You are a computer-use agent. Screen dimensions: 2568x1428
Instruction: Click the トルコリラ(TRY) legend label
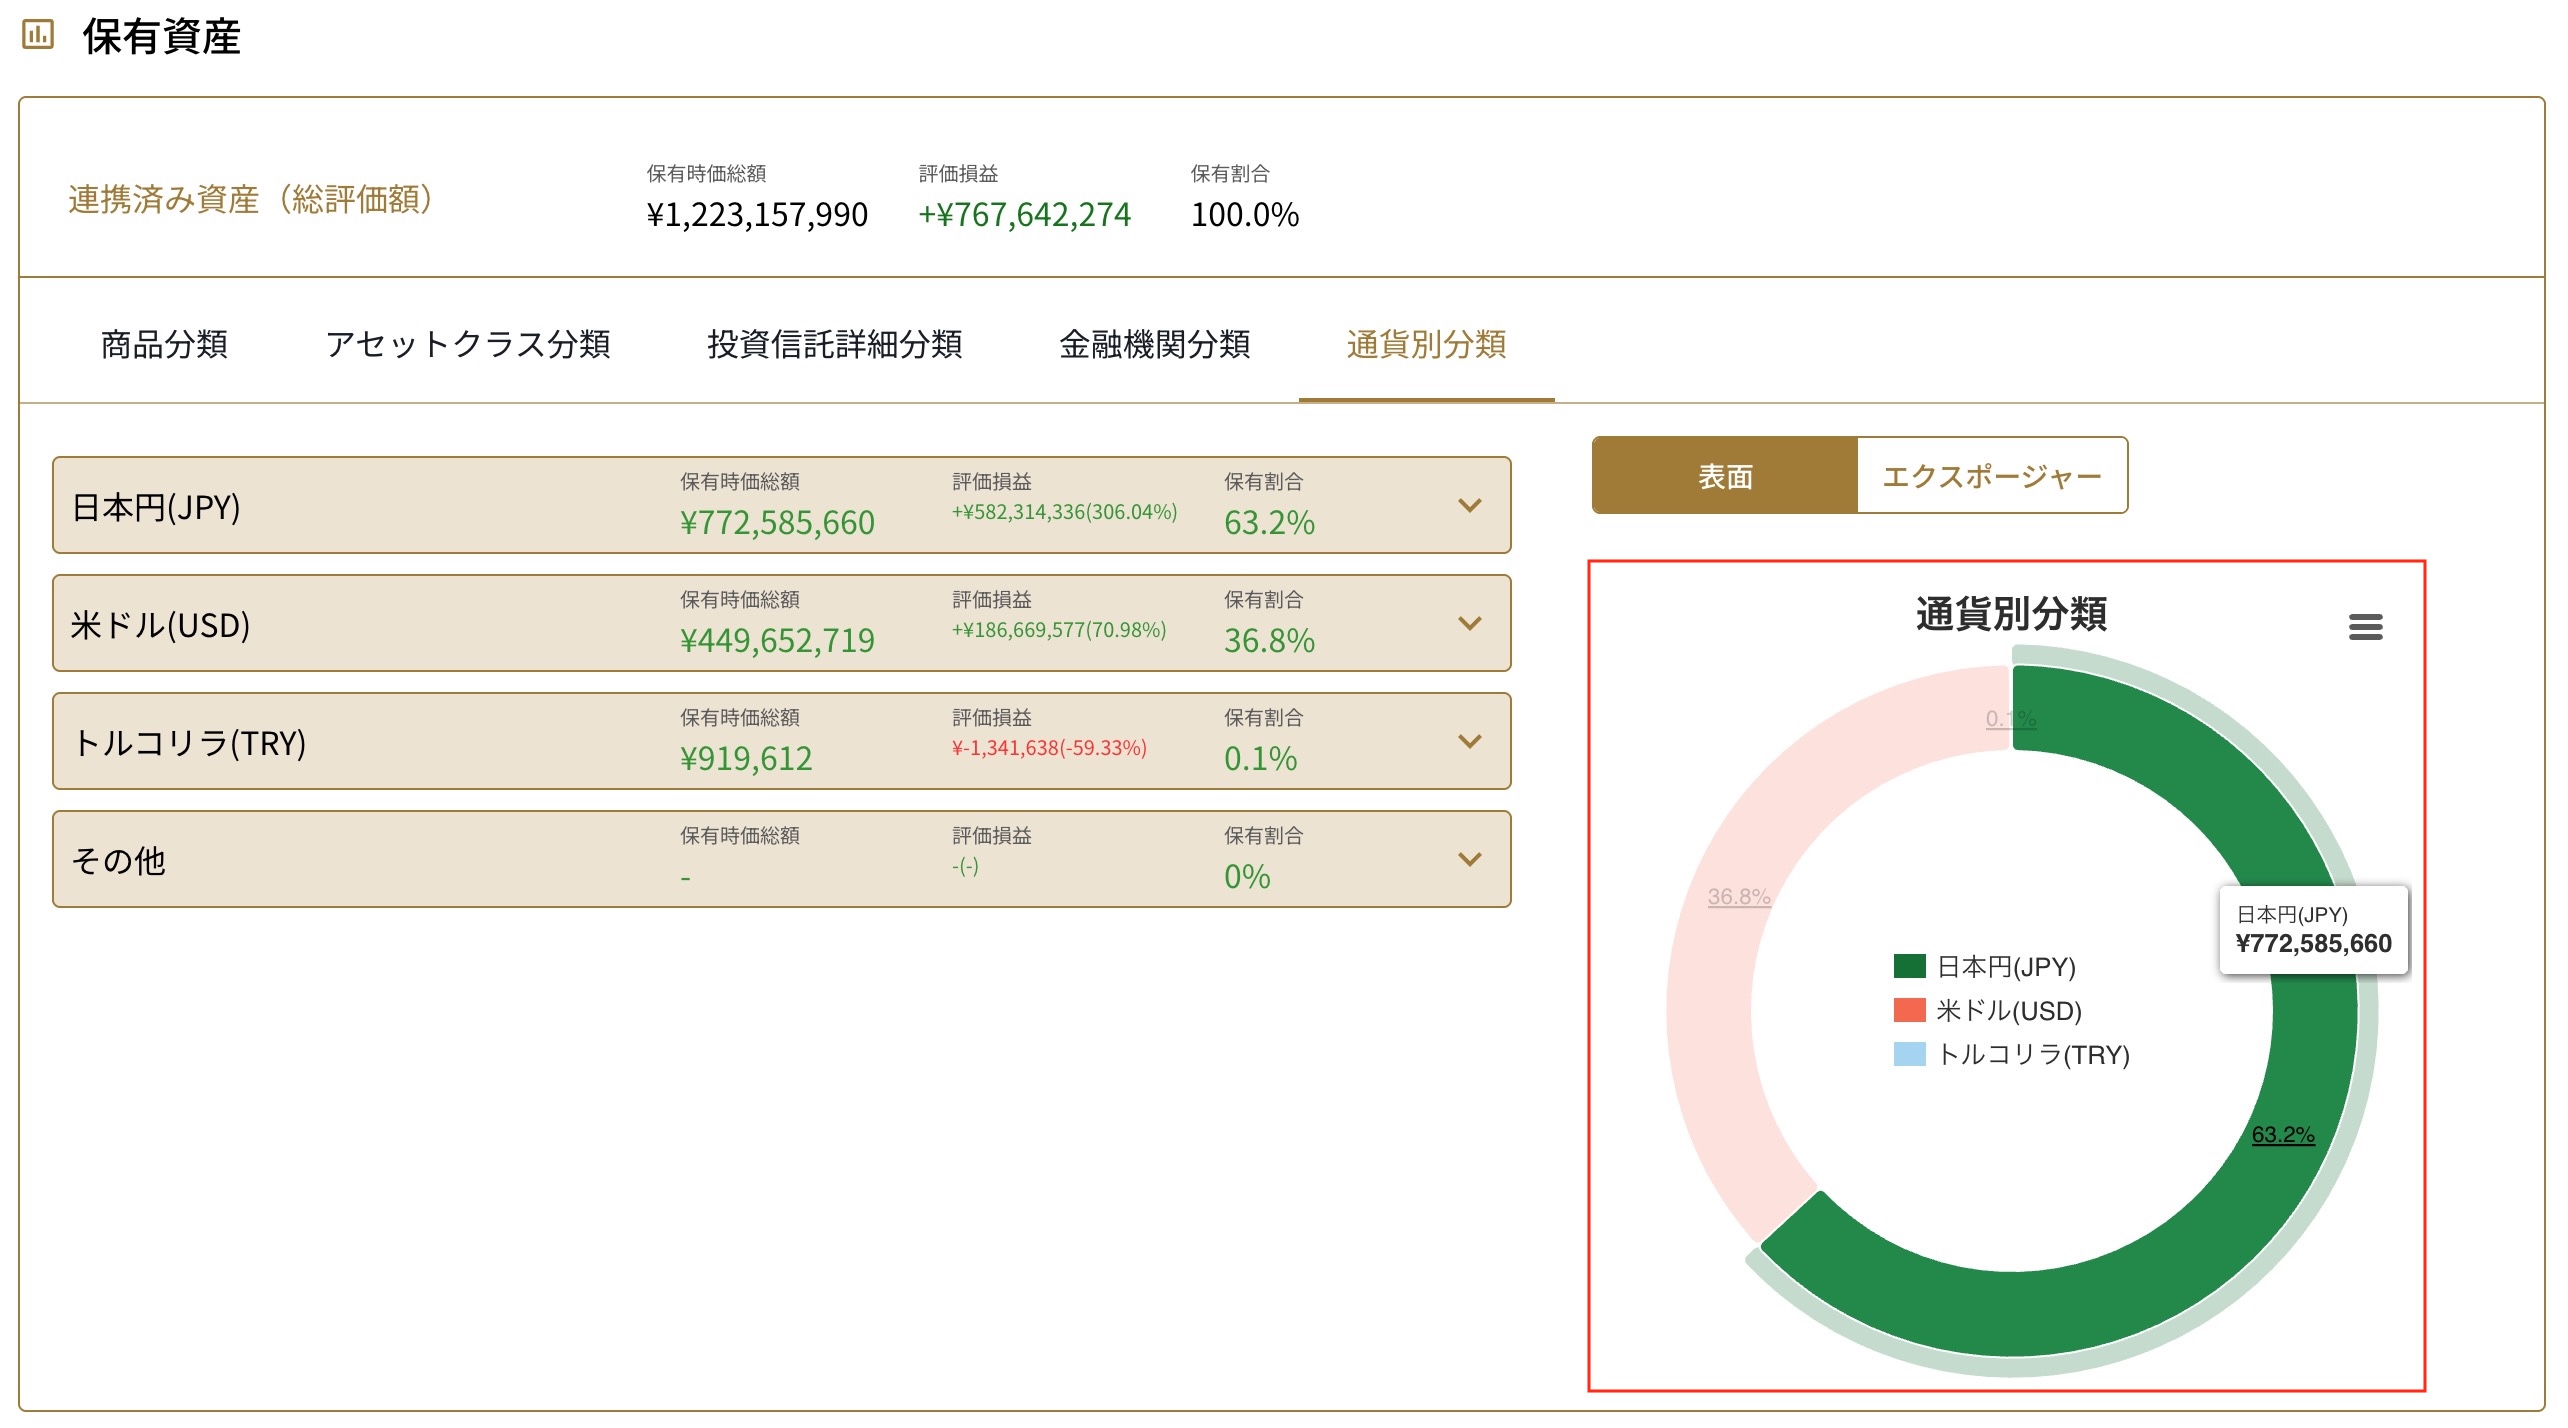pos(2033,1055)
